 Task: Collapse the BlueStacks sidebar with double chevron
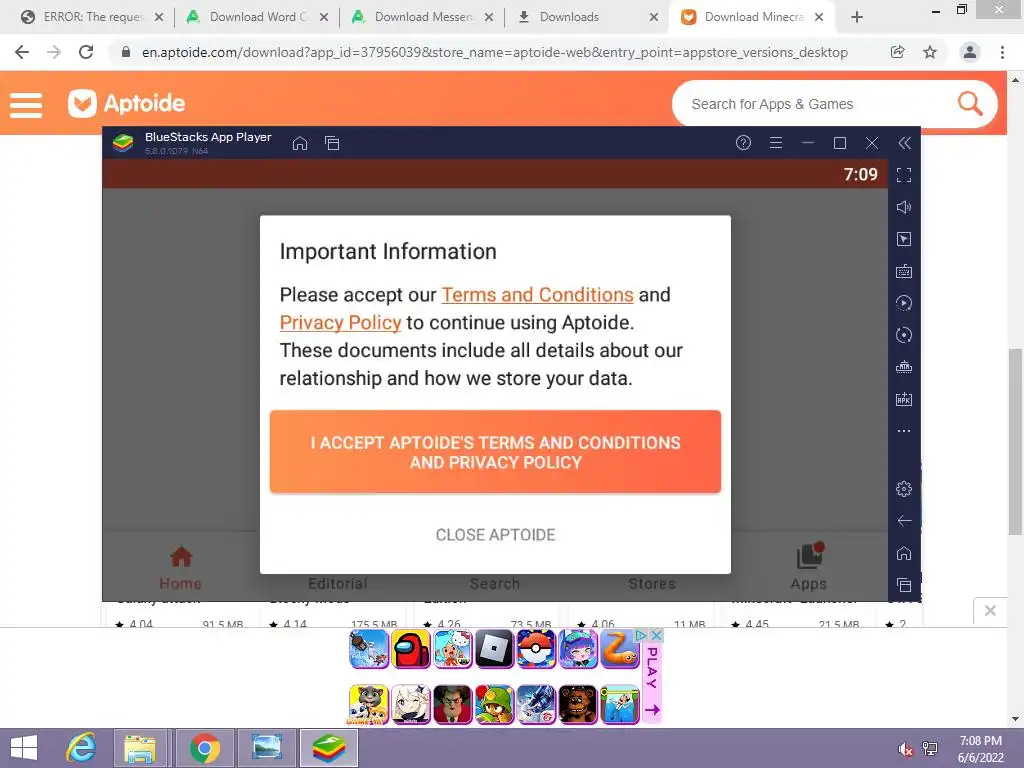coord(904,143)
